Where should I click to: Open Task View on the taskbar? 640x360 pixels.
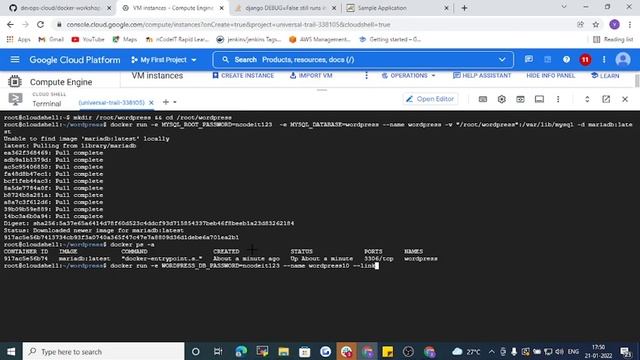coord(218,351)
